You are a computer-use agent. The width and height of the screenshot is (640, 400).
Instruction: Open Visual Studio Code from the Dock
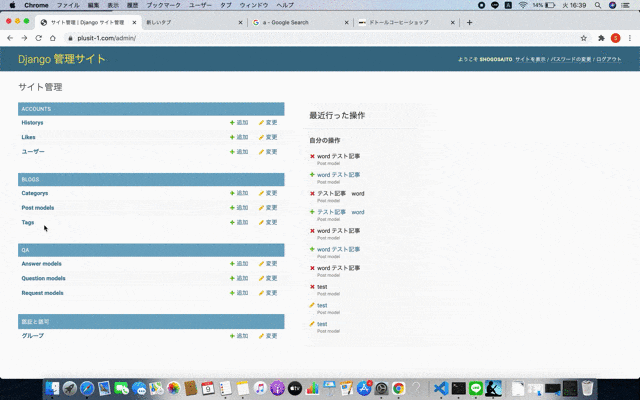pyautogui.click(x=441, y=388)
